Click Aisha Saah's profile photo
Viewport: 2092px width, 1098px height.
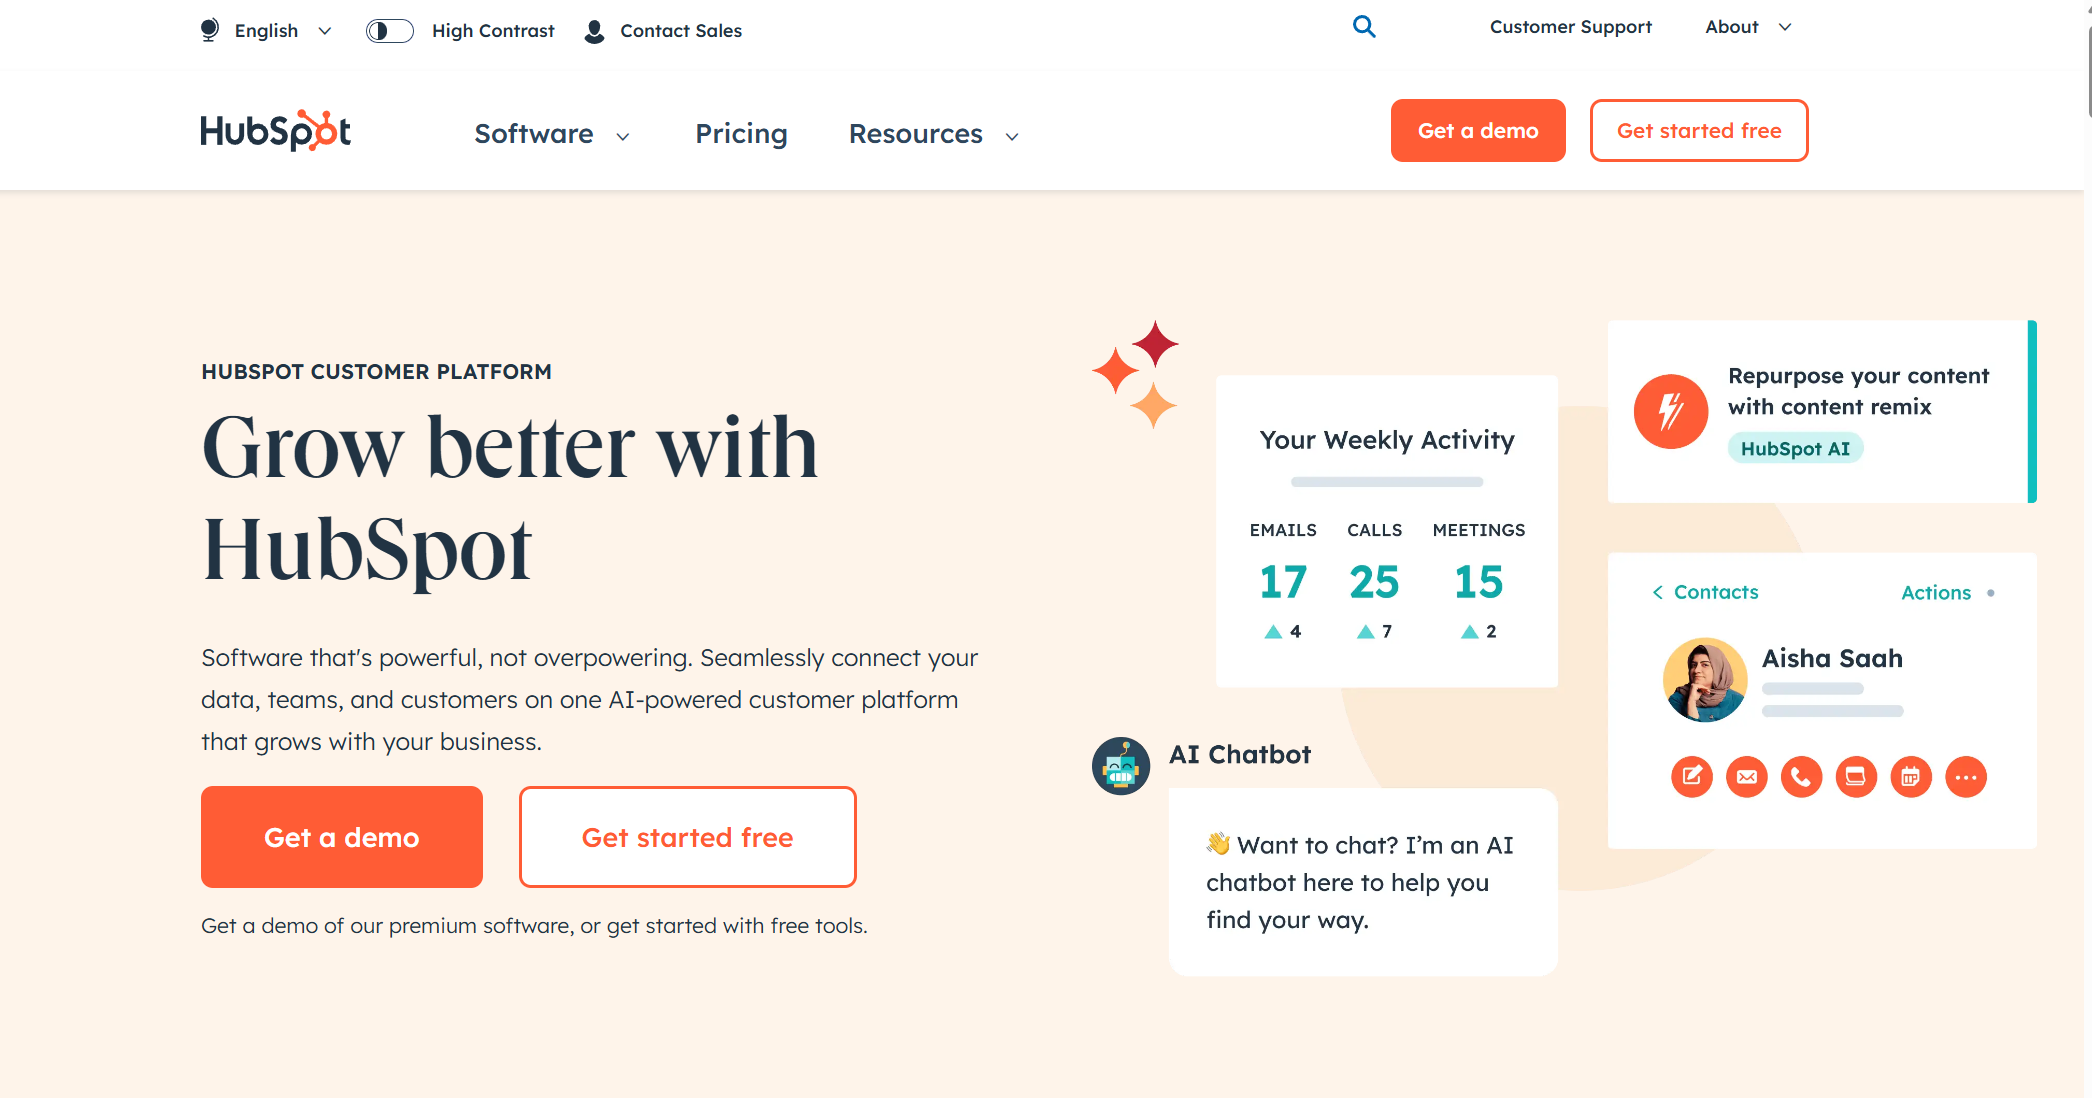1704,679
